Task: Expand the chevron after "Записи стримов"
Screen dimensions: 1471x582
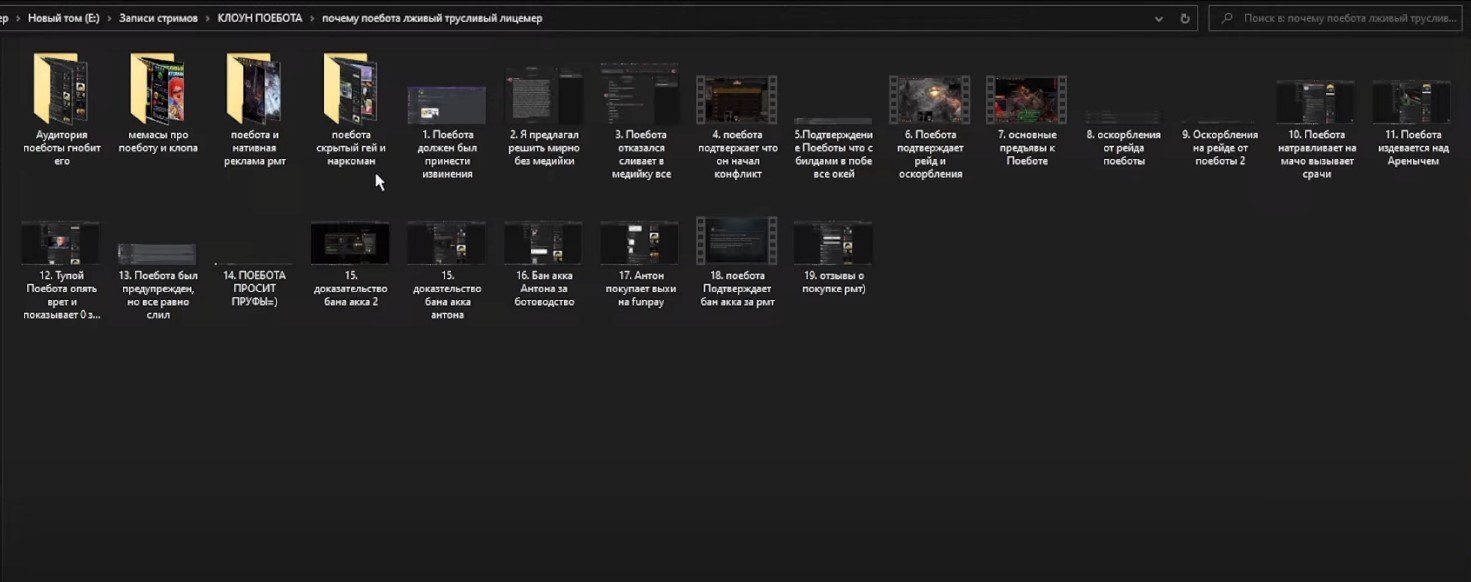Action: 207,18
